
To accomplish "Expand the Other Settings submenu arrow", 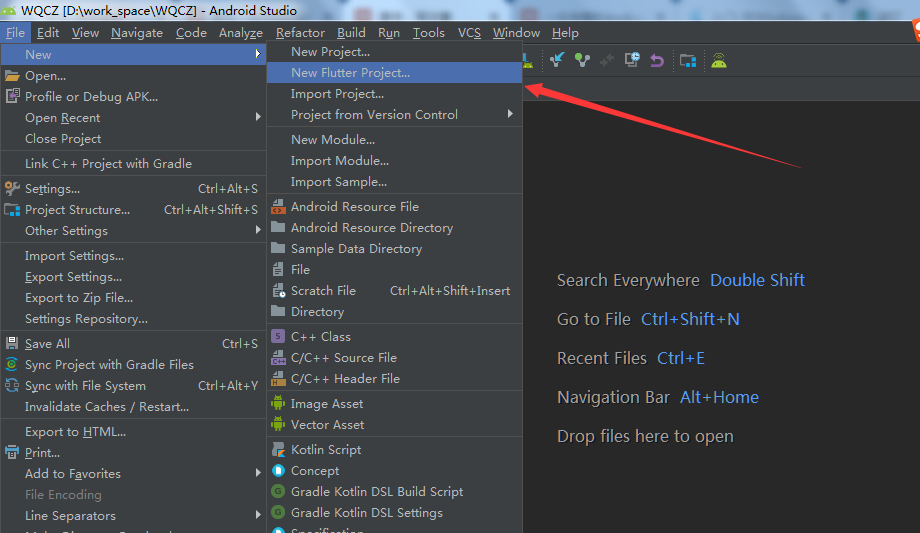I will [258, 230].
